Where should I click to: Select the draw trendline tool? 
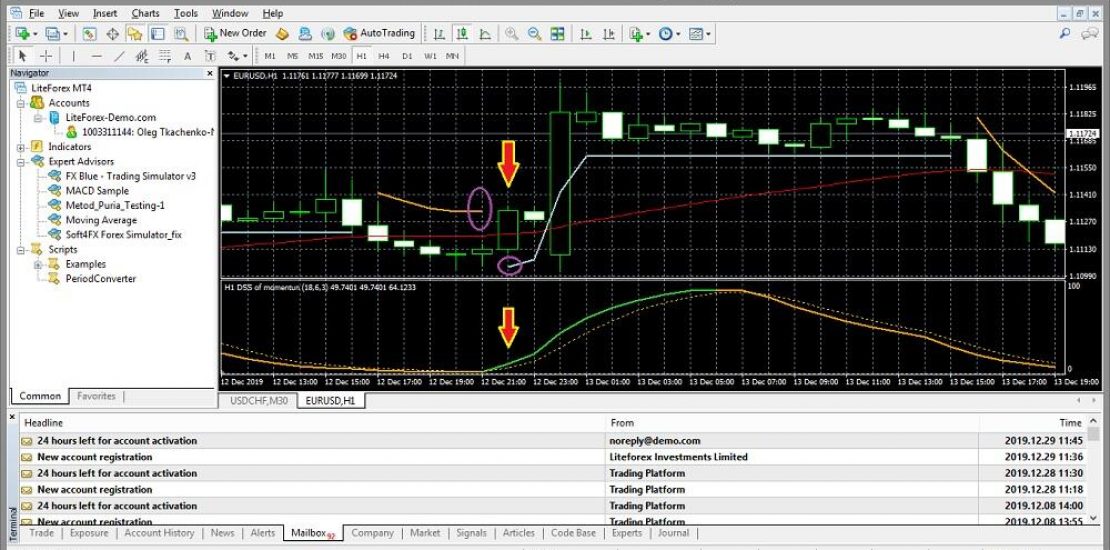[120, 56]
